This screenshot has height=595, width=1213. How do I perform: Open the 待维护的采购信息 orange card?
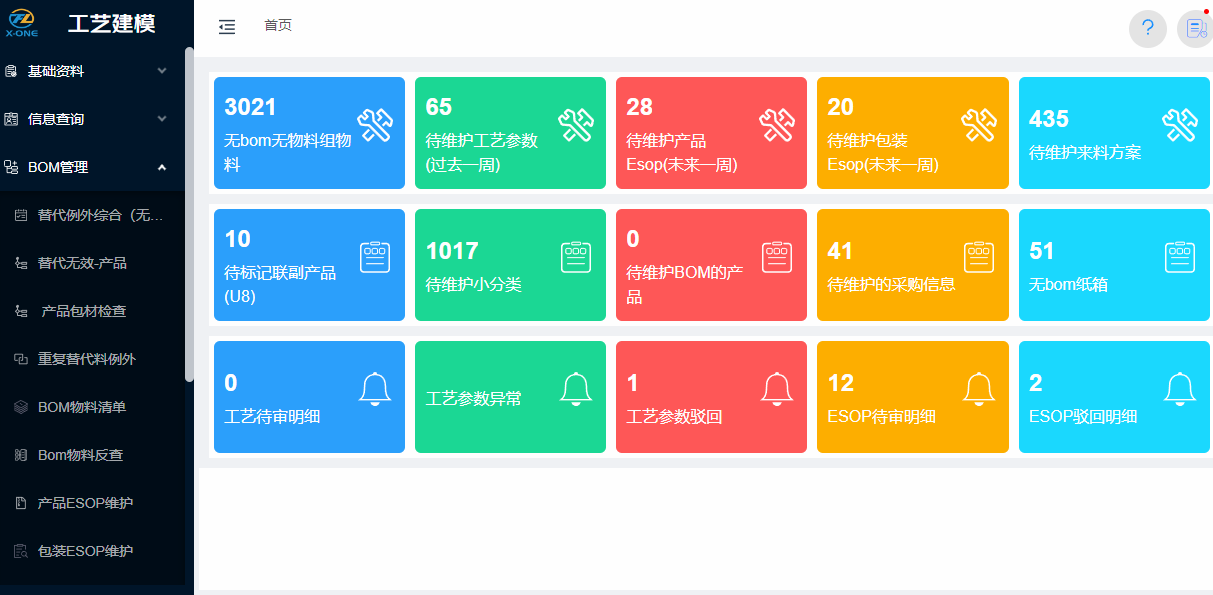(x=912, y=265)
